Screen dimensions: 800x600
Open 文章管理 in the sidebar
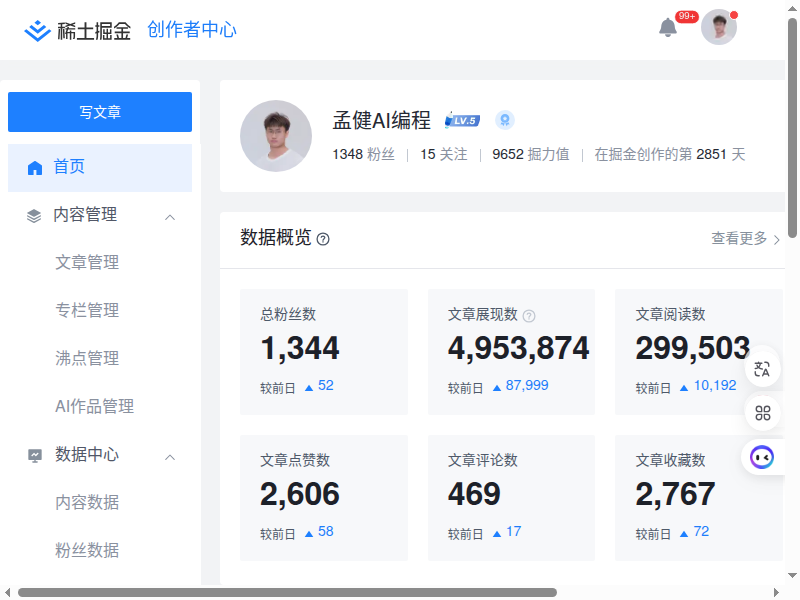(x=87, y=263)
